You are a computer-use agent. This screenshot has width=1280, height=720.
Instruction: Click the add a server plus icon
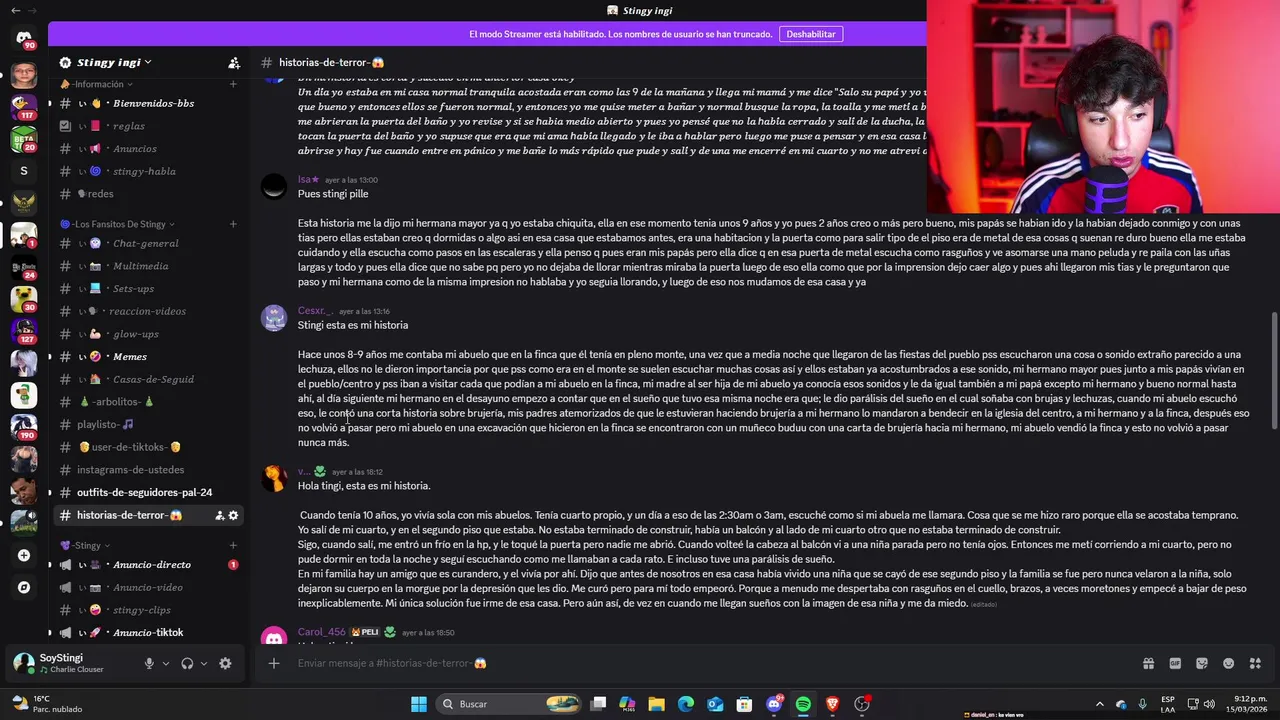24,555
